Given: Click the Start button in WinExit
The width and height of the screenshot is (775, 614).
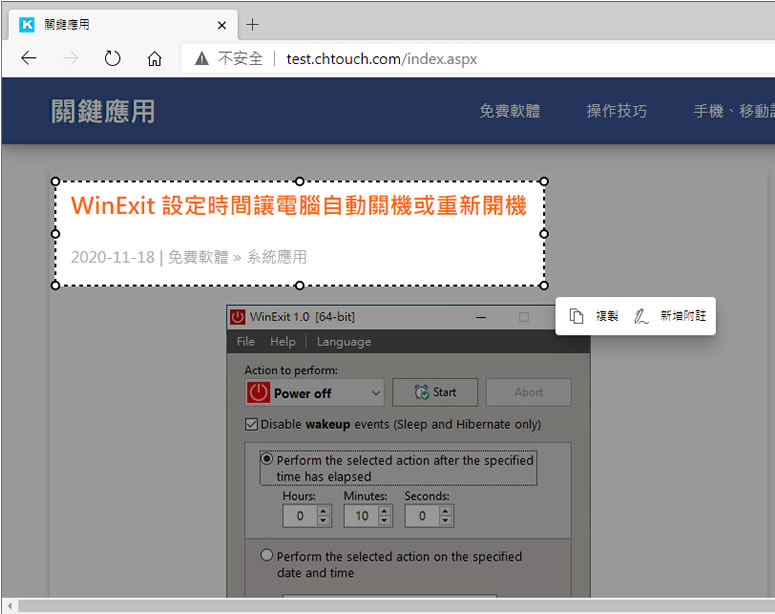Looking at the screenshot, I should (435, 393).
